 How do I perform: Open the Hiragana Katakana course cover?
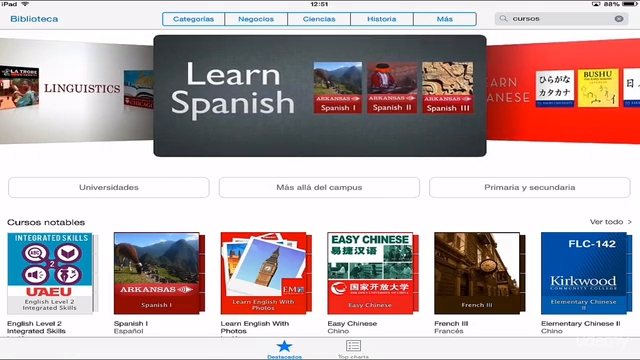pyautogui.click(x=554, y=88)
